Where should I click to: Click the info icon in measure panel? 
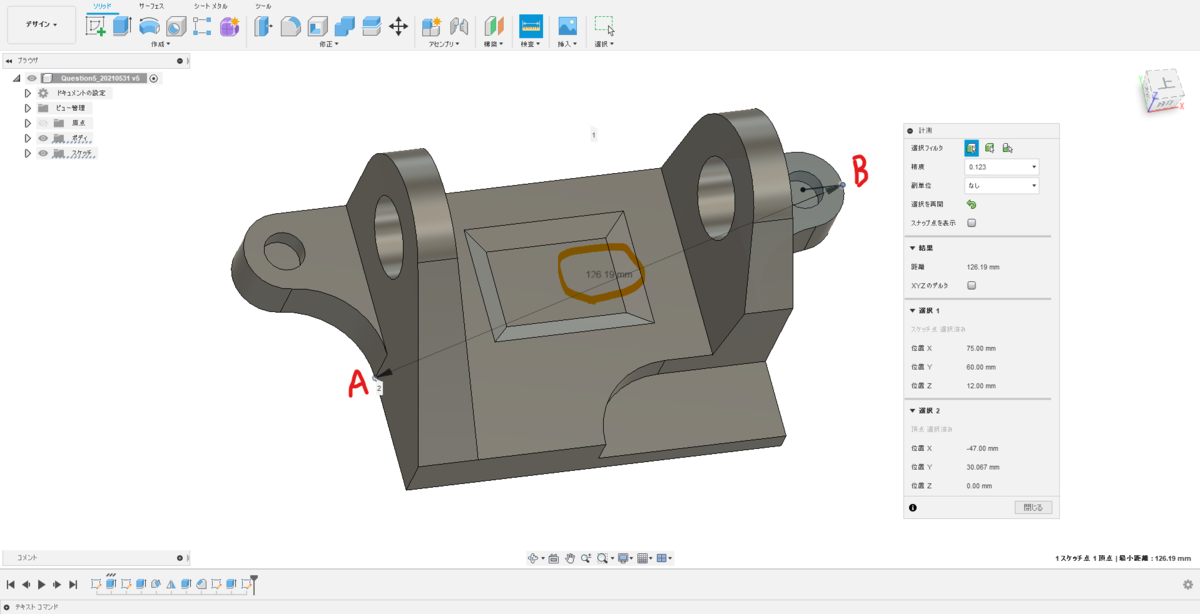pos(913,508)
